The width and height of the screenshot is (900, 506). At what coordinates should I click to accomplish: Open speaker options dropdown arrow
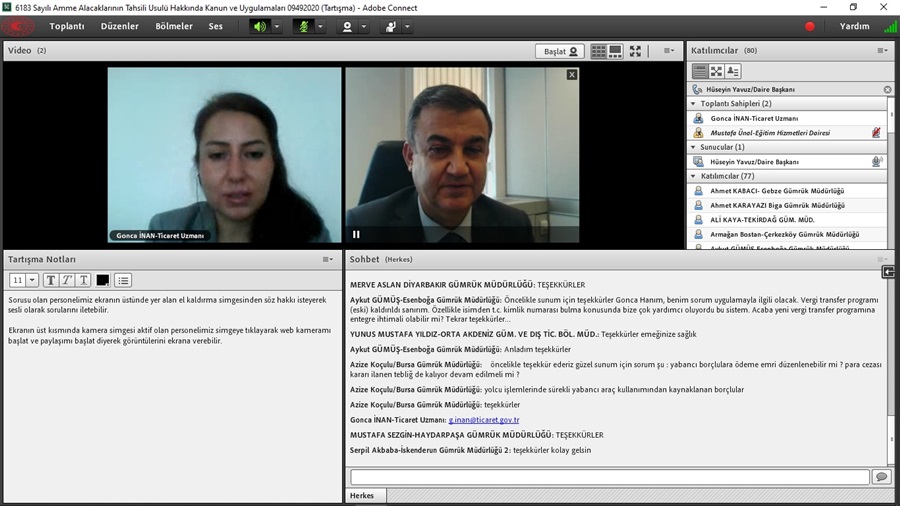coord(277,26)
